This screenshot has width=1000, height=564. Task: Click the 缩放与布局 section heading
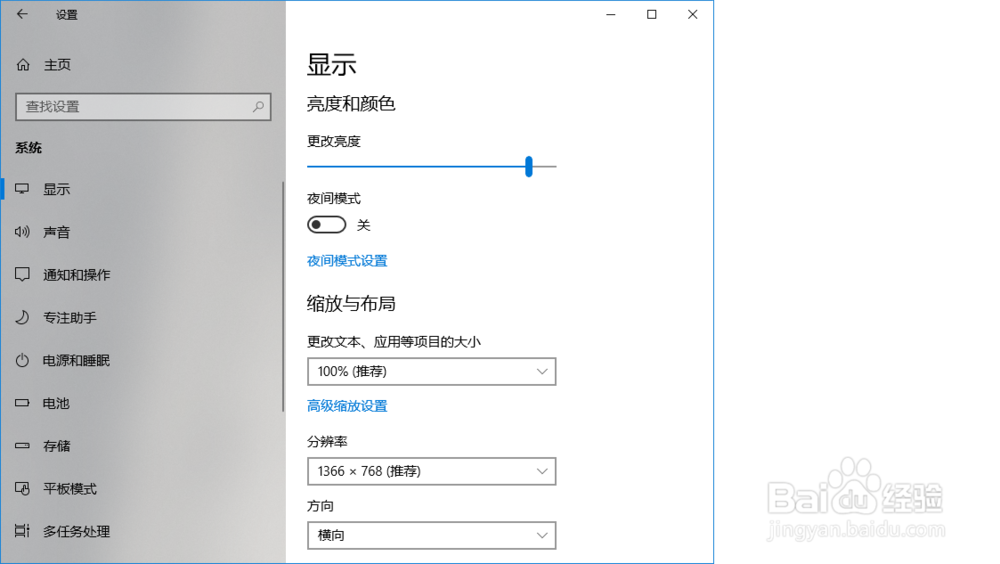coord(351,304)
